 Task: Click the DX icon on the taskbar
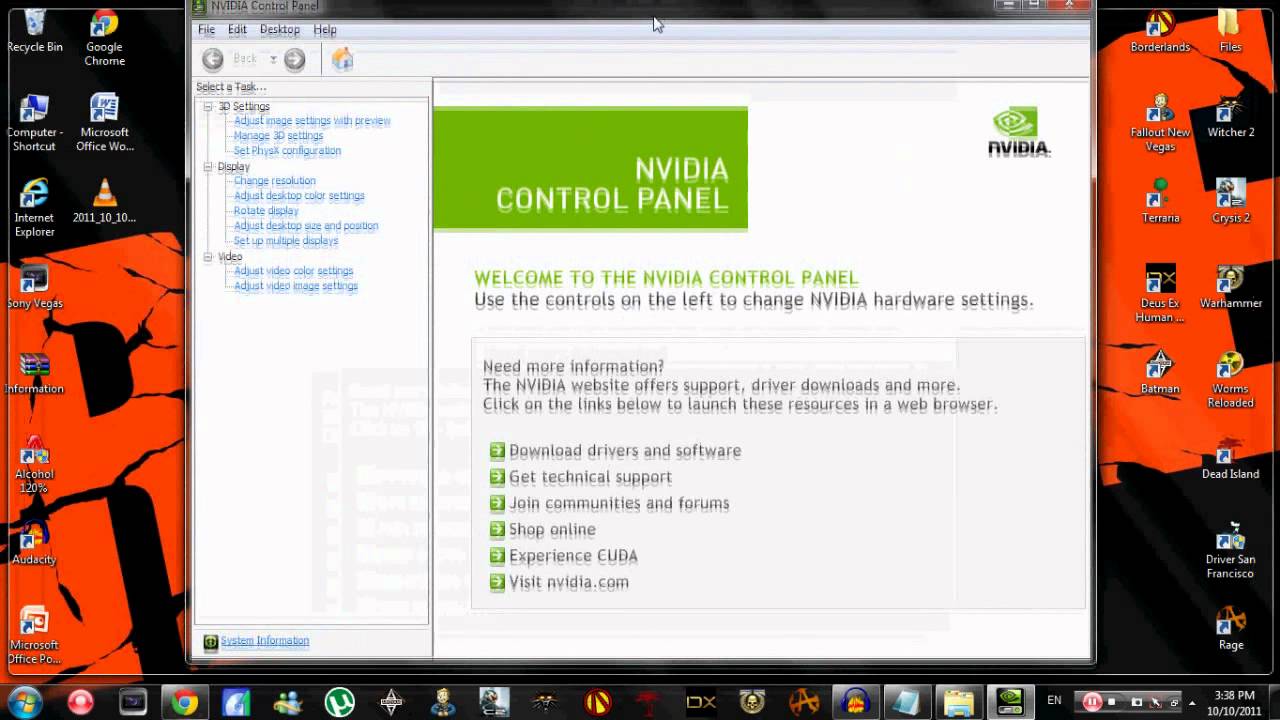[x=701, y=703]
